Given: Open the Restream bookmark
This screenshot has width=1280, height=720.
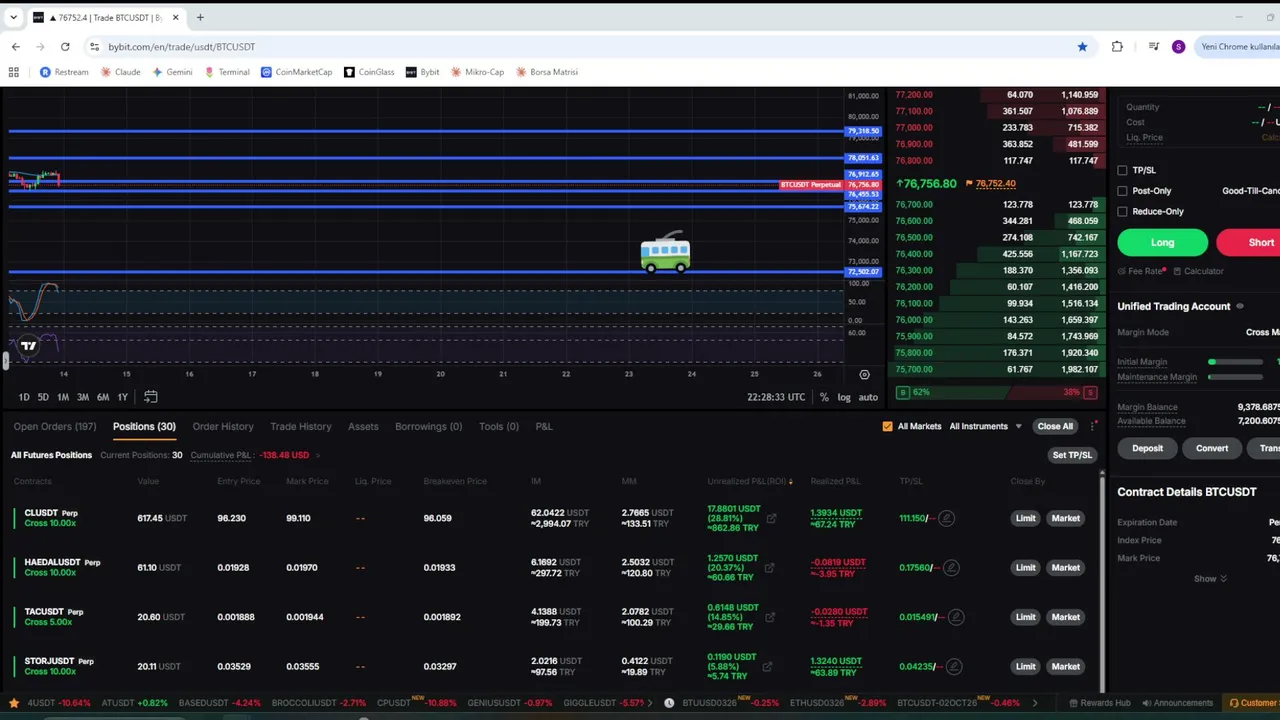Looking at the screenshot, I should pyautogui.click(x=64, y=72).
